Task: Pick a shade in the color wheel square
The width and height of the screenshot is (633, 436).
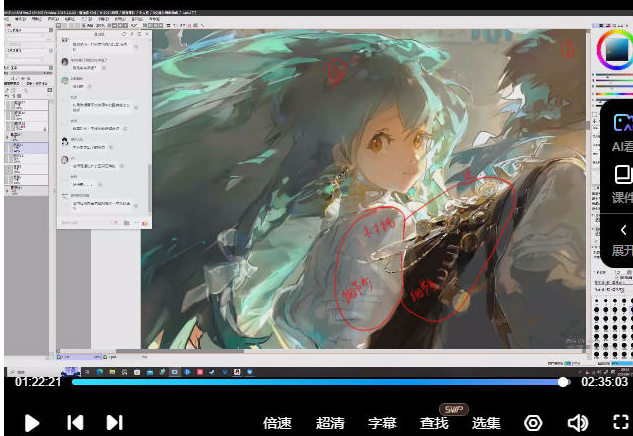Action: click(x=617, y=49)
